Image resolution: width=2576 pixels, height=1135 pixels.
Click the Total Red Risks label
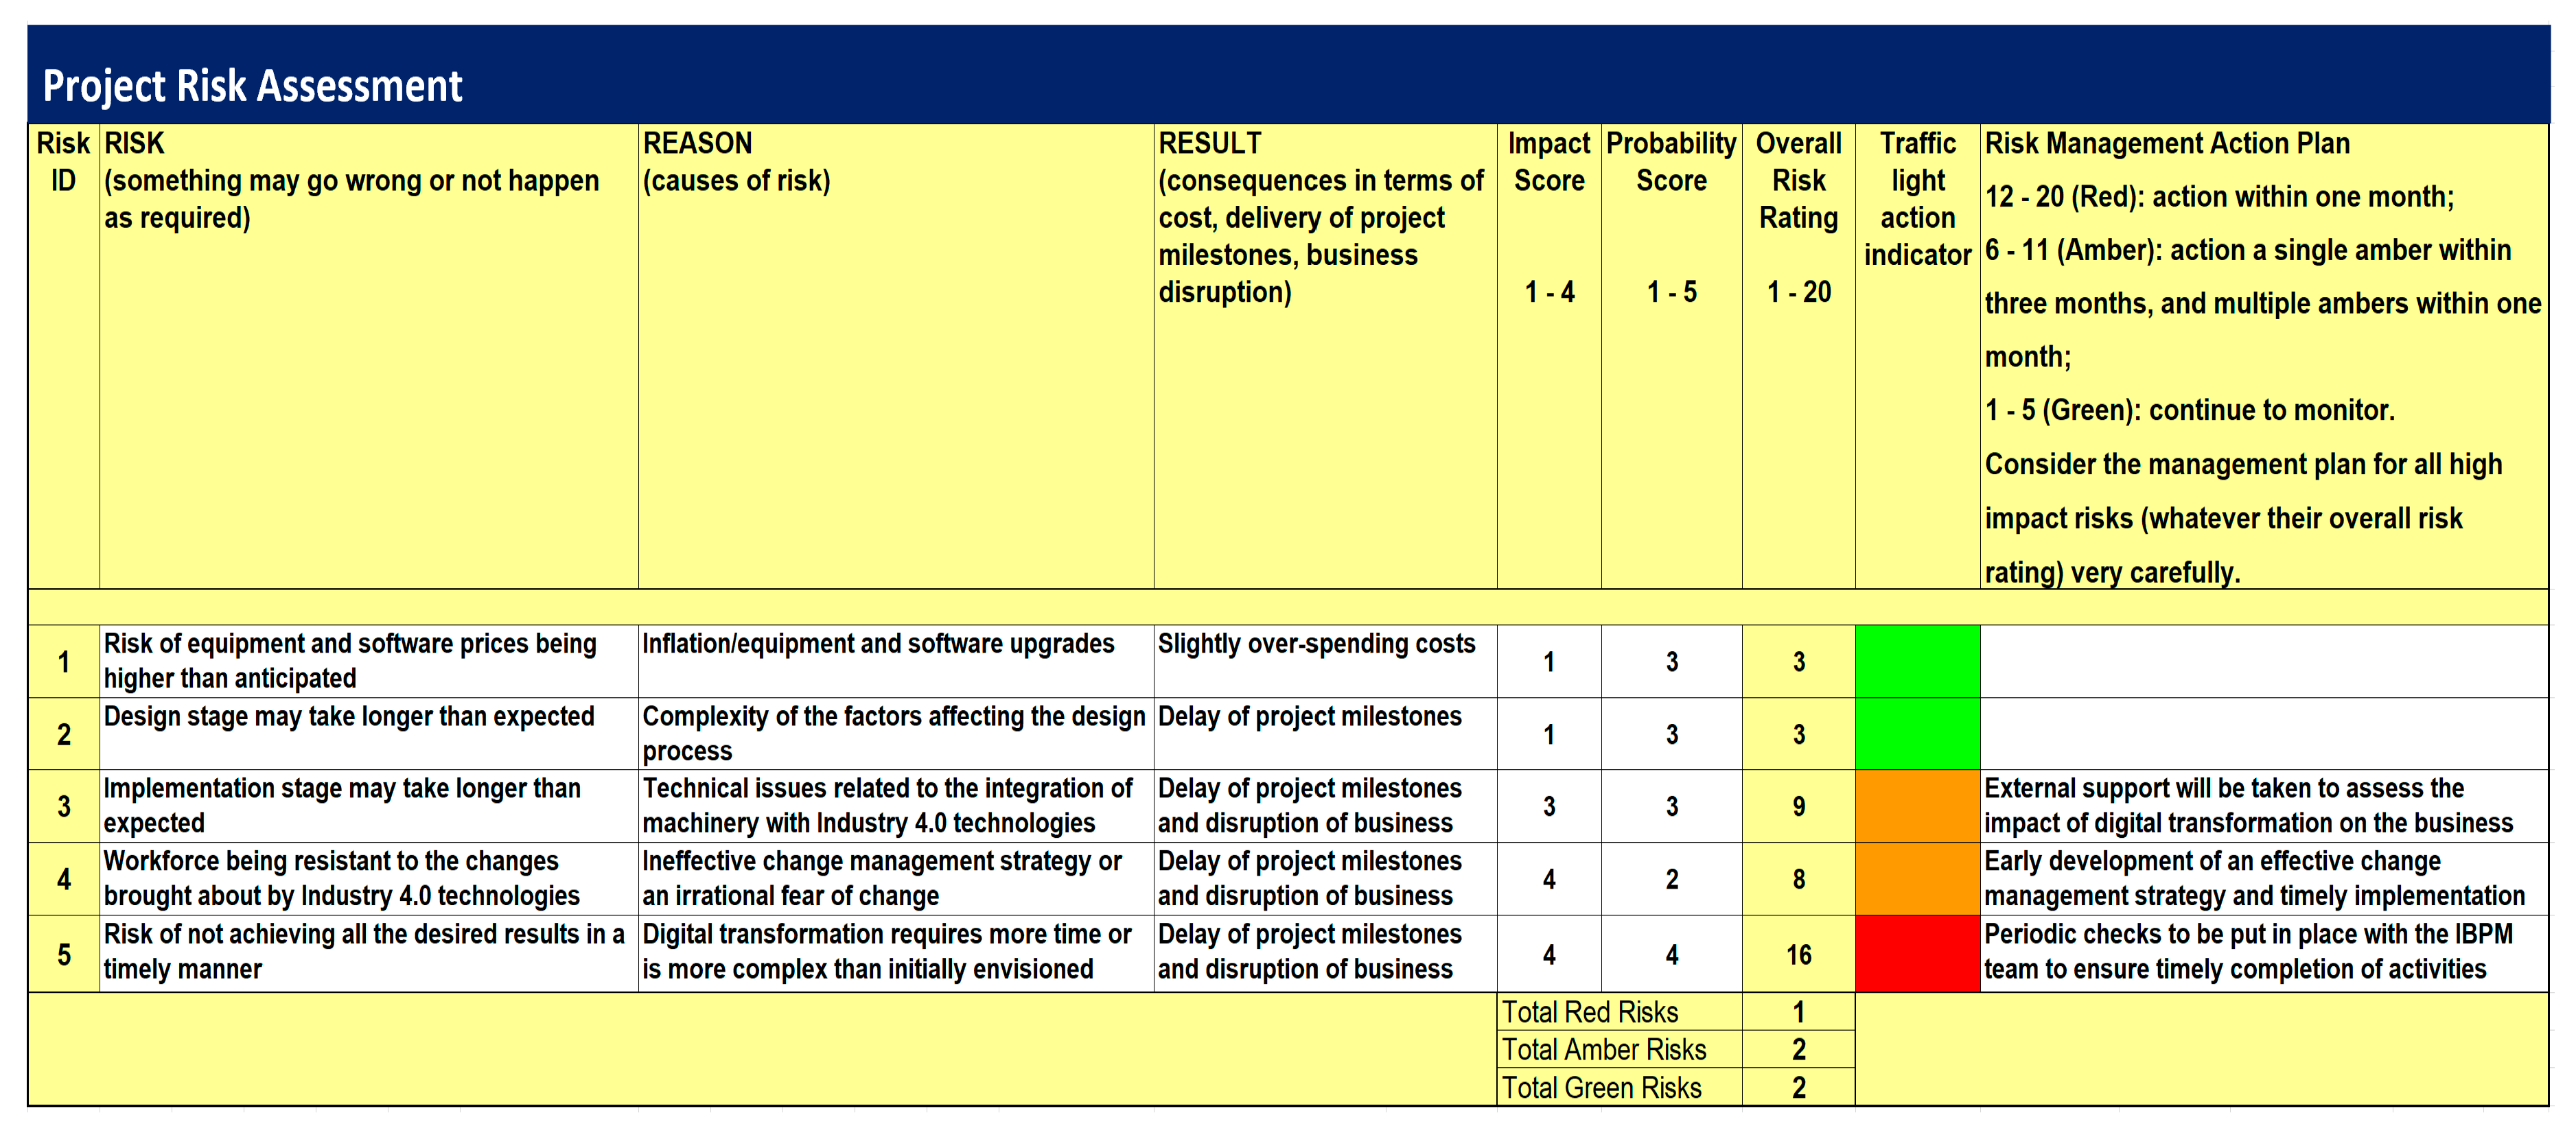1590,1012
